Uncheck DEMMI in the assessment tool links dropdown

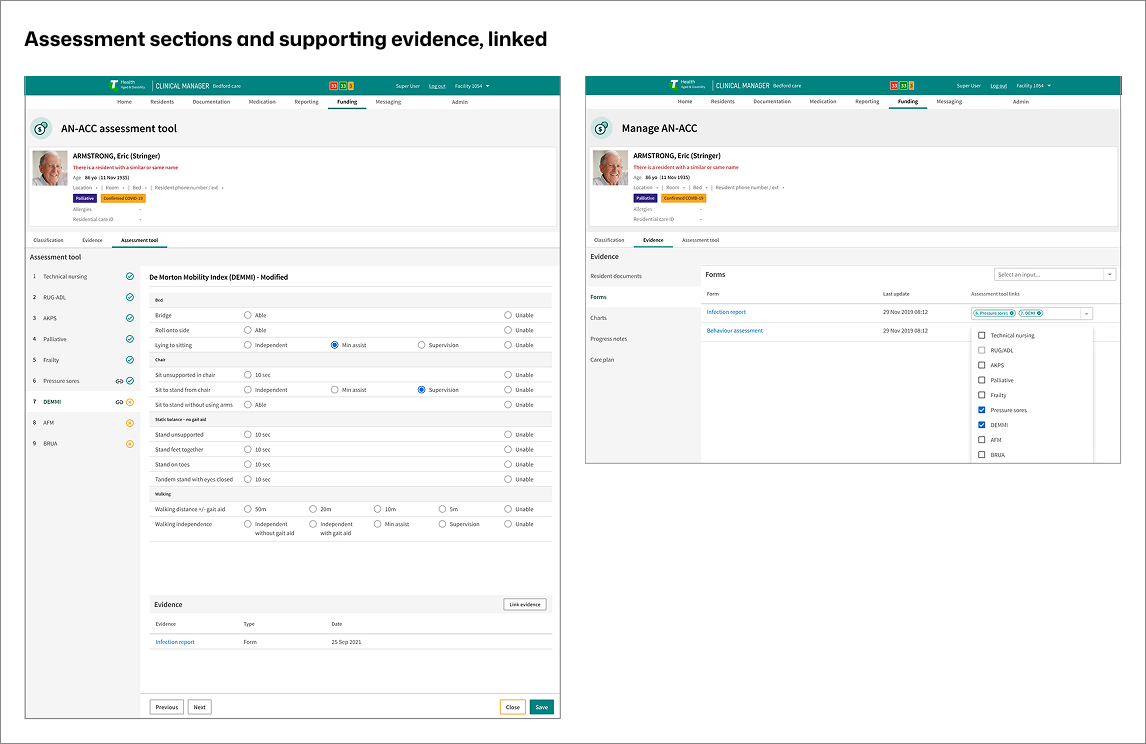coord(981,424)
